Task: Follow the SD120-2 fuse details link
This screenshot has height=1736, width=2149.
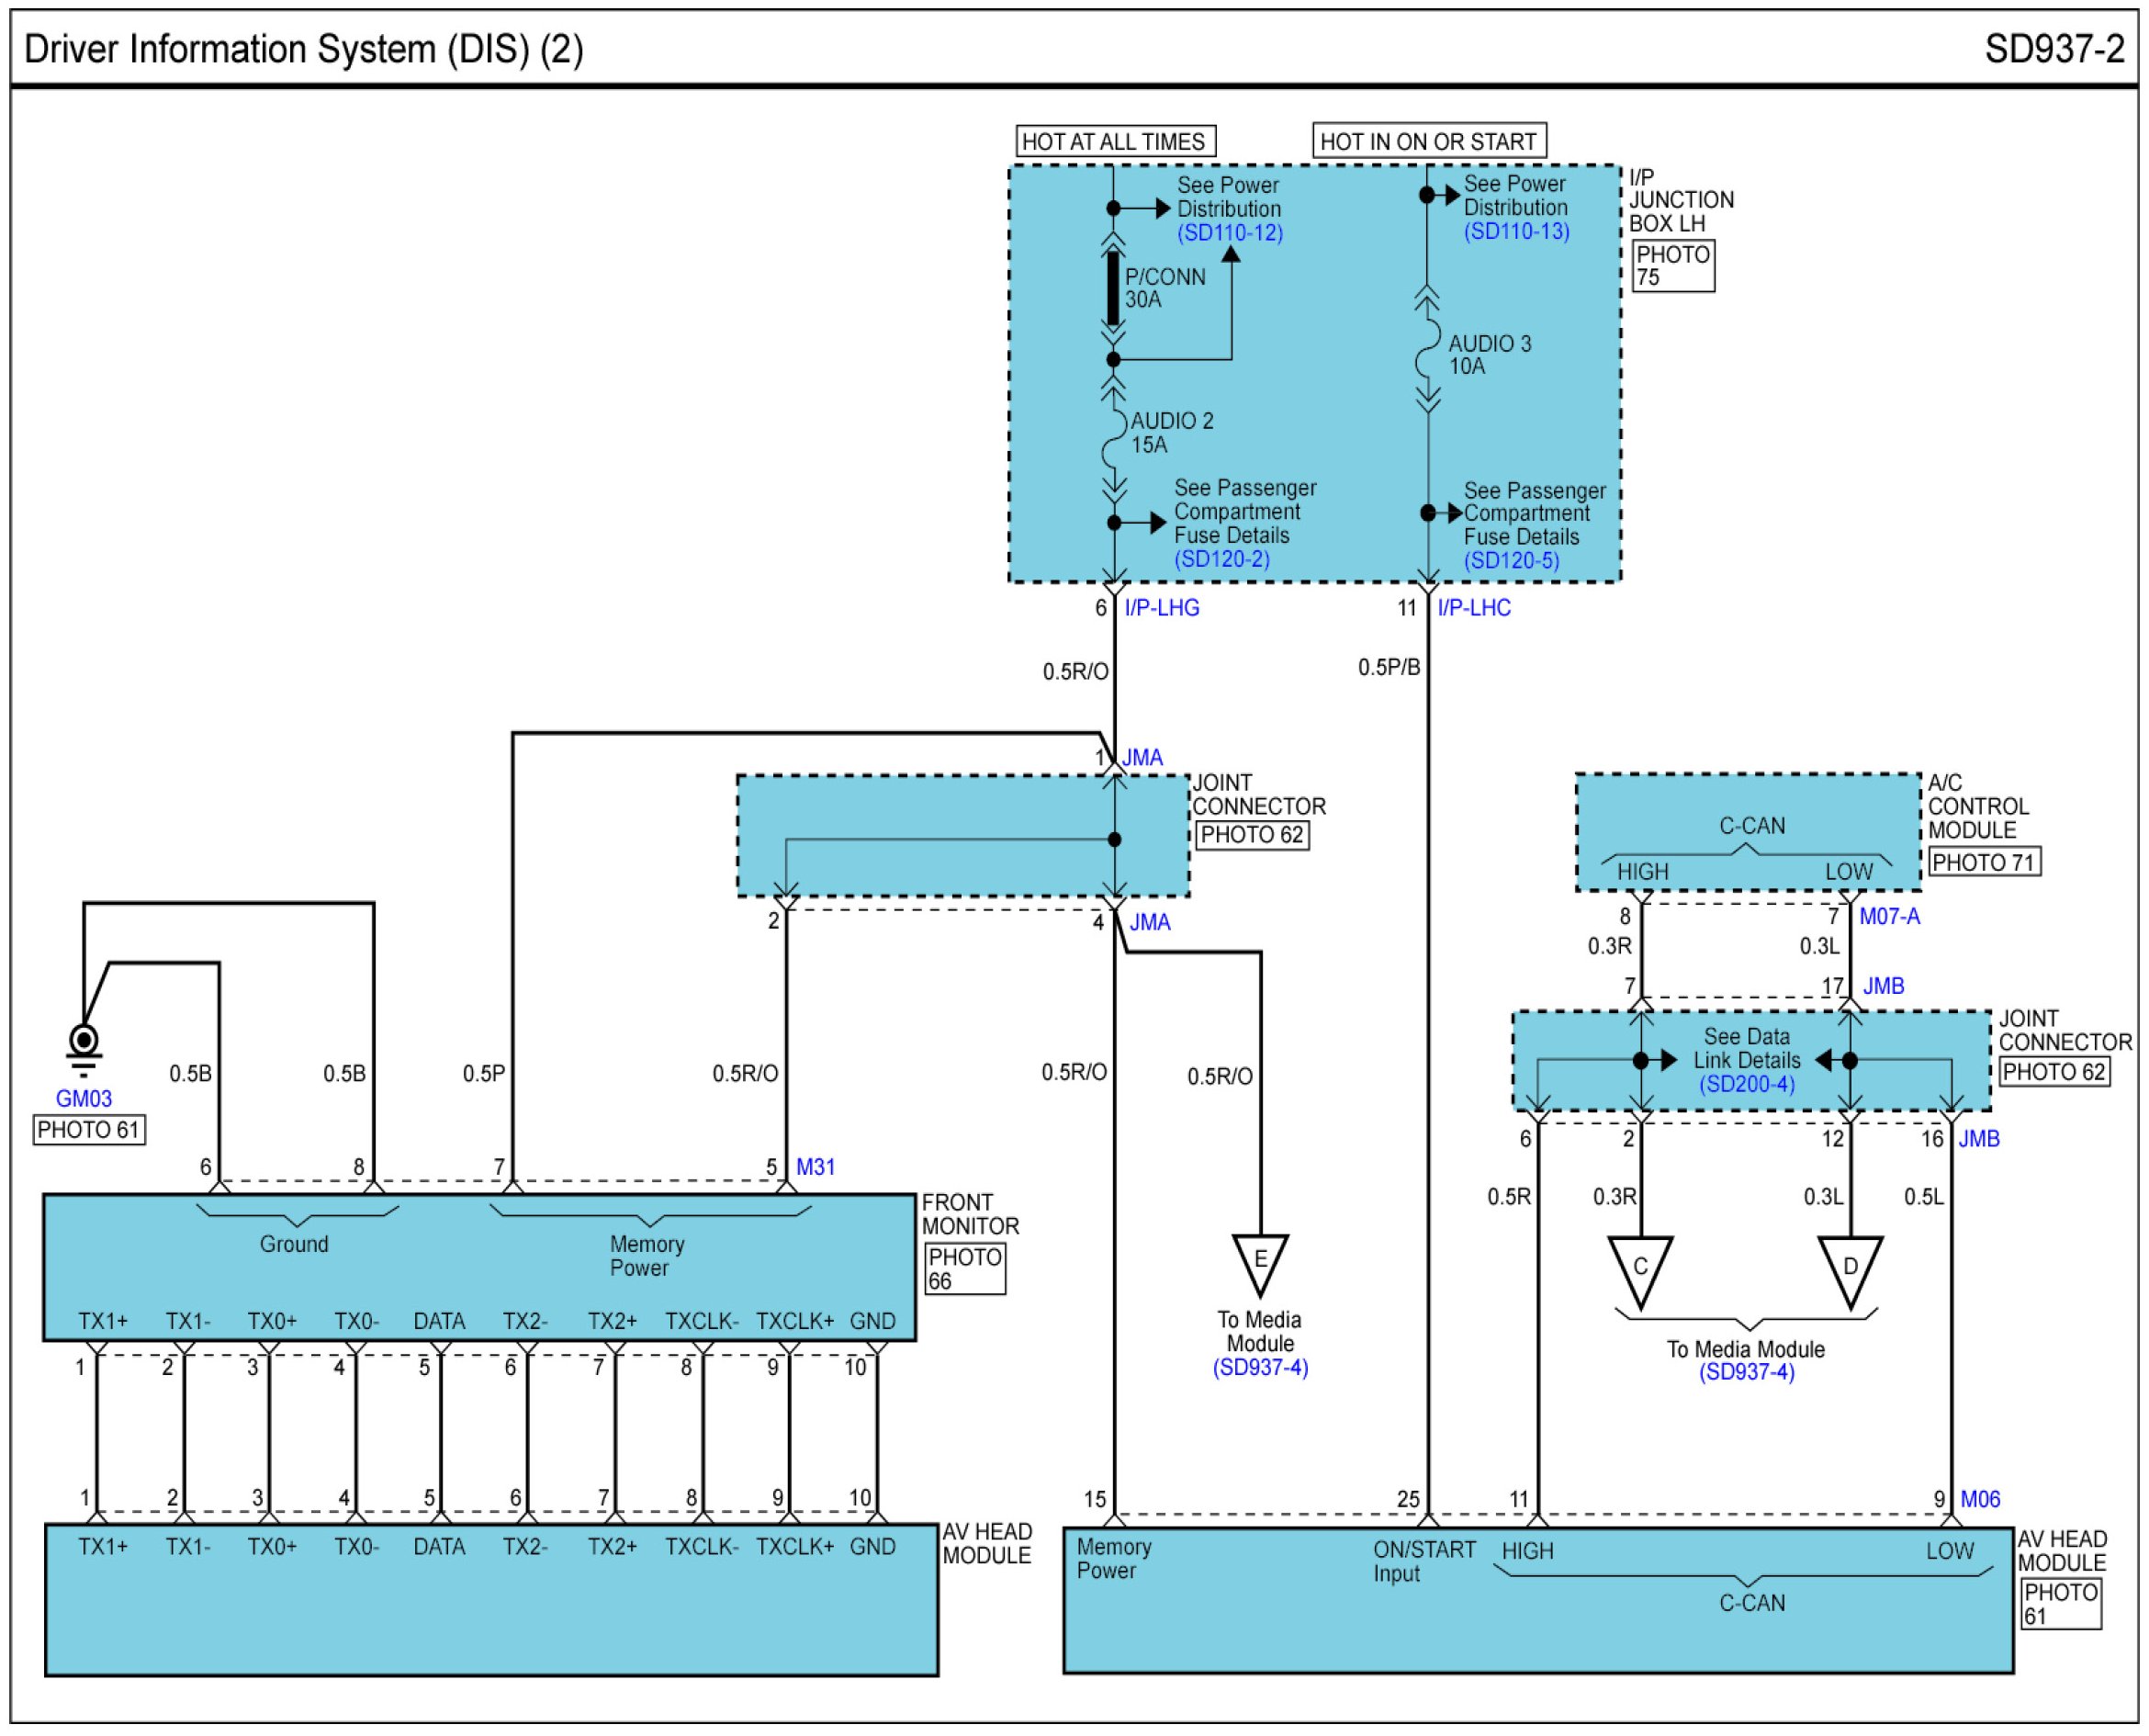Action: coord(1221,560)
